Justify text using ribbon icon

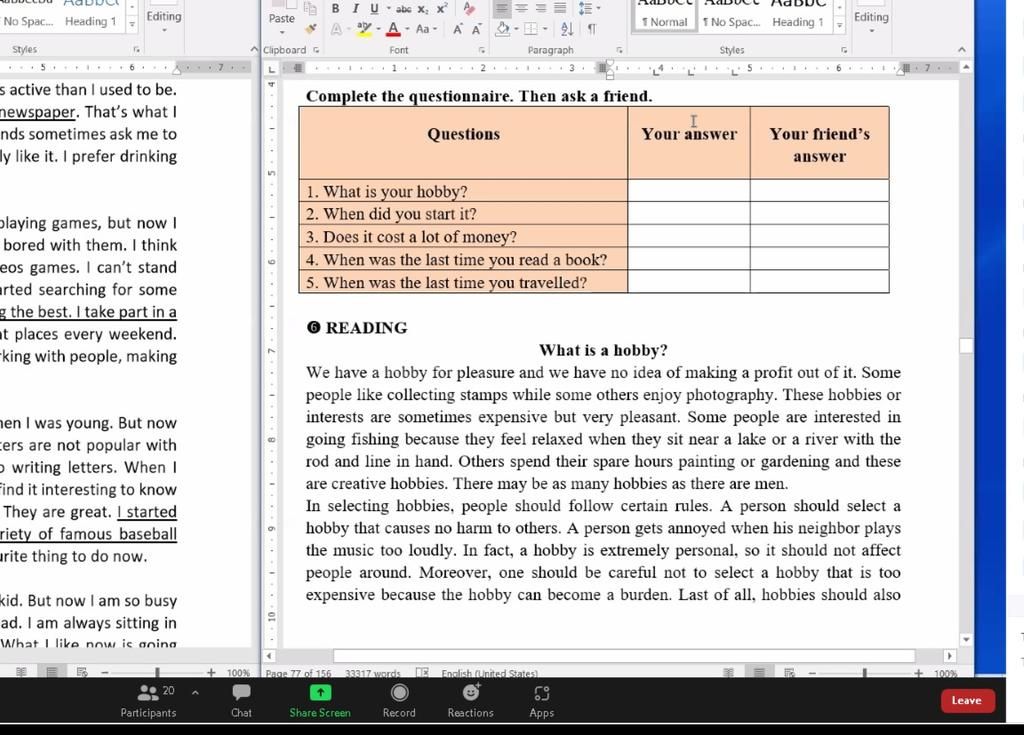560,8
